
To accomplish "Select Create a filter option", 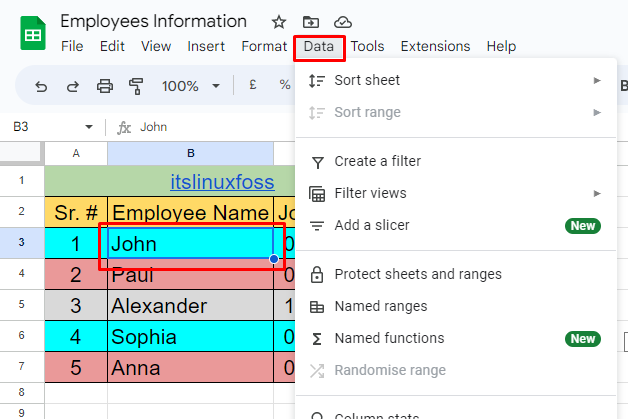I will (456, 161).
